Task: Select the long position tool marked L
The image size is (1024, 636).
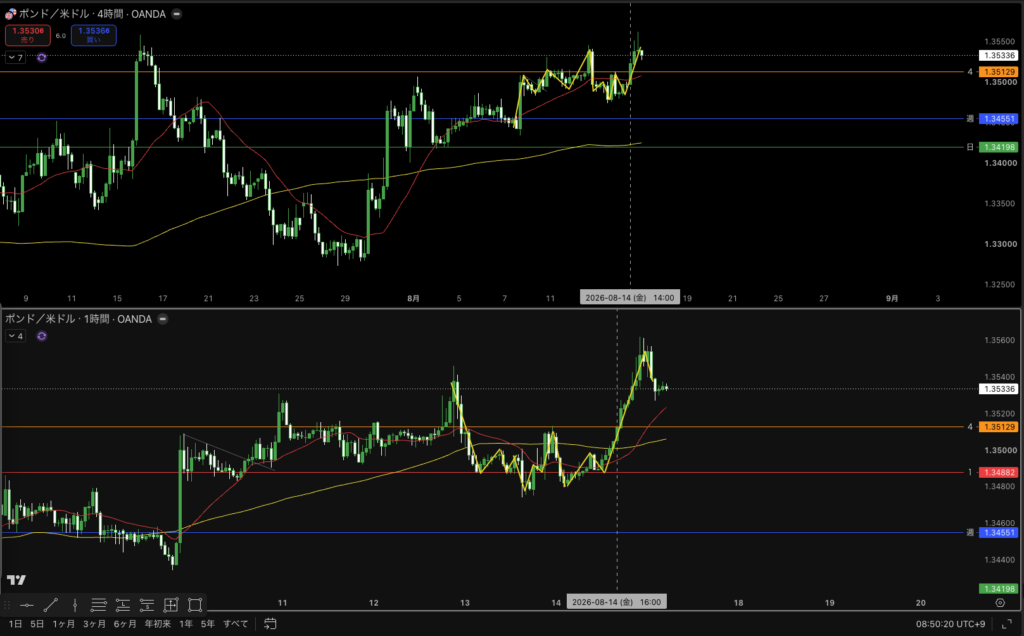Action: [123, 605]
